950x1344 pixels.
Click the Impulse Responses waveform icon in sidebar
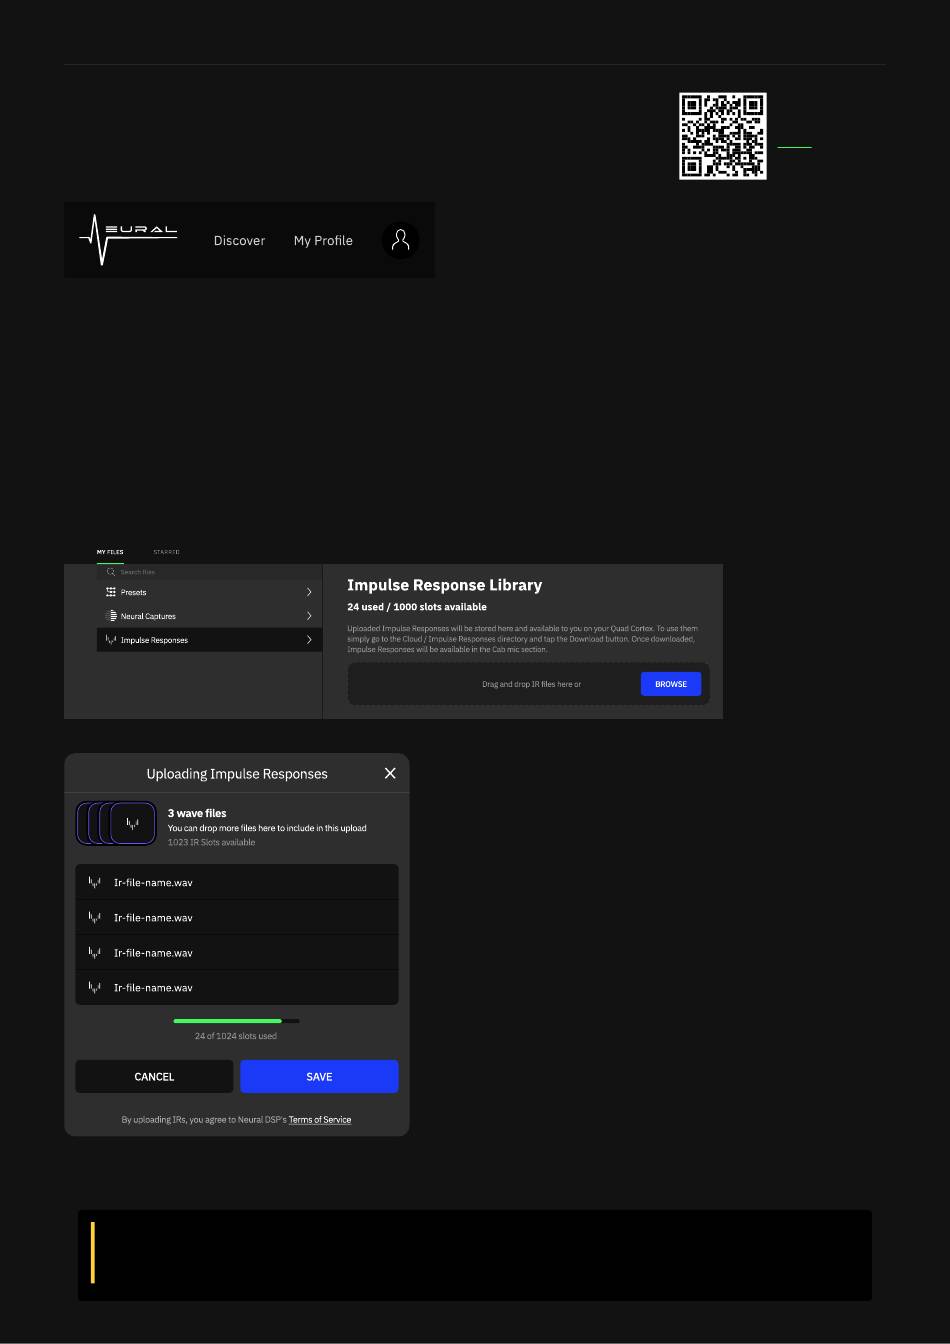coord(111,640)
